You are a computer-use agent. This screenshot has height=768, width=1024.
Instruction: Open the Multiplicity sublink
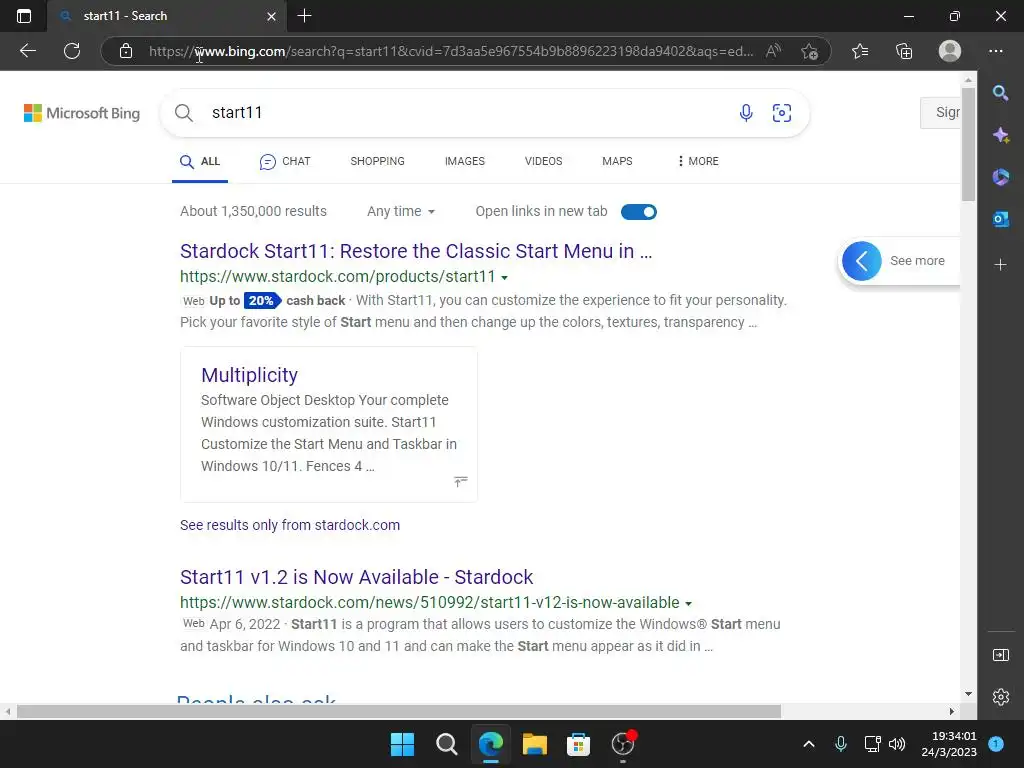point(249,375)
